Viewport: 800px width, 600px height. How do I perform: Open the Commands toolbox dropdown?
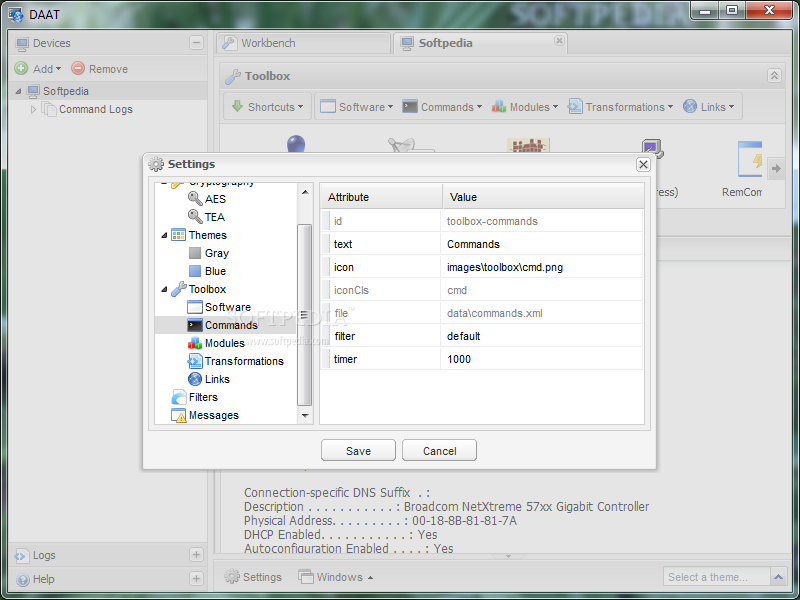tap(442, 107)
